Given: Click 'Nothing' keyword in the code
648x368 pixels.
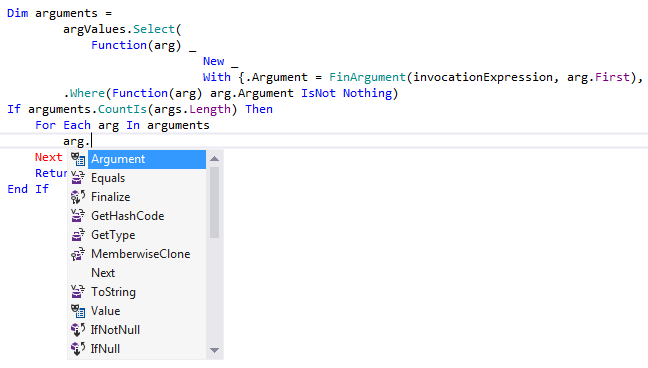Looking at the screenshot, I should [367, 93].
